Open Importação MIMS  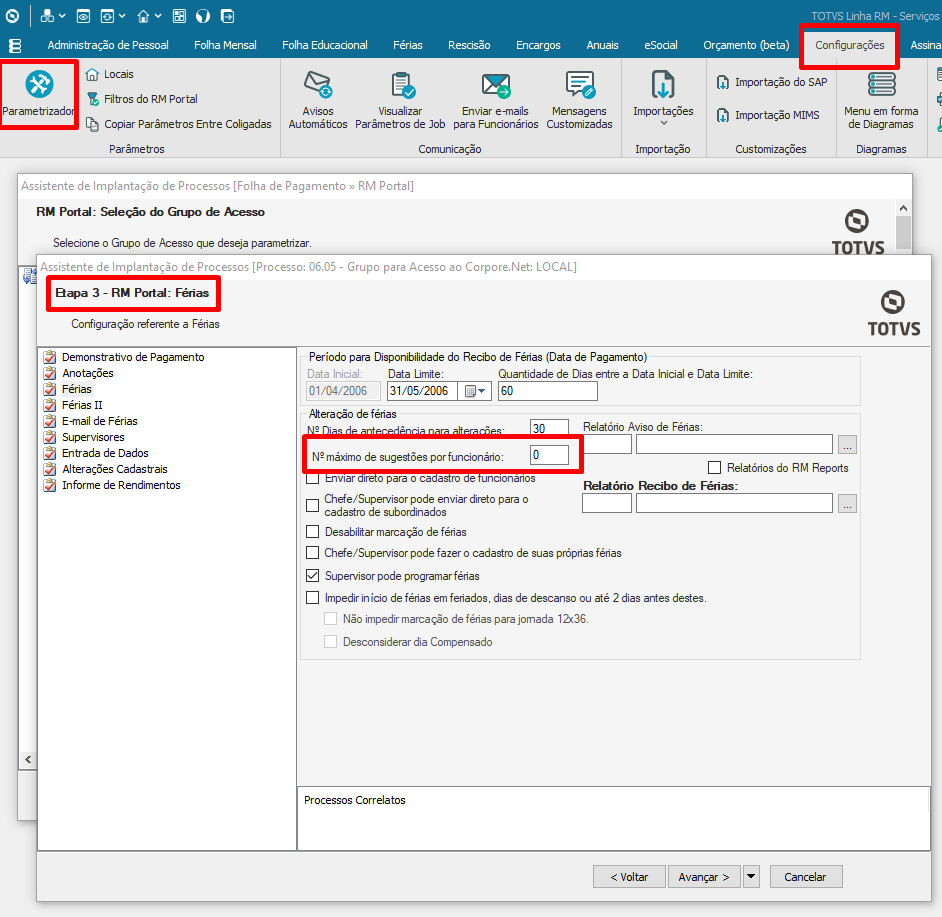click(x=768, y=115)
